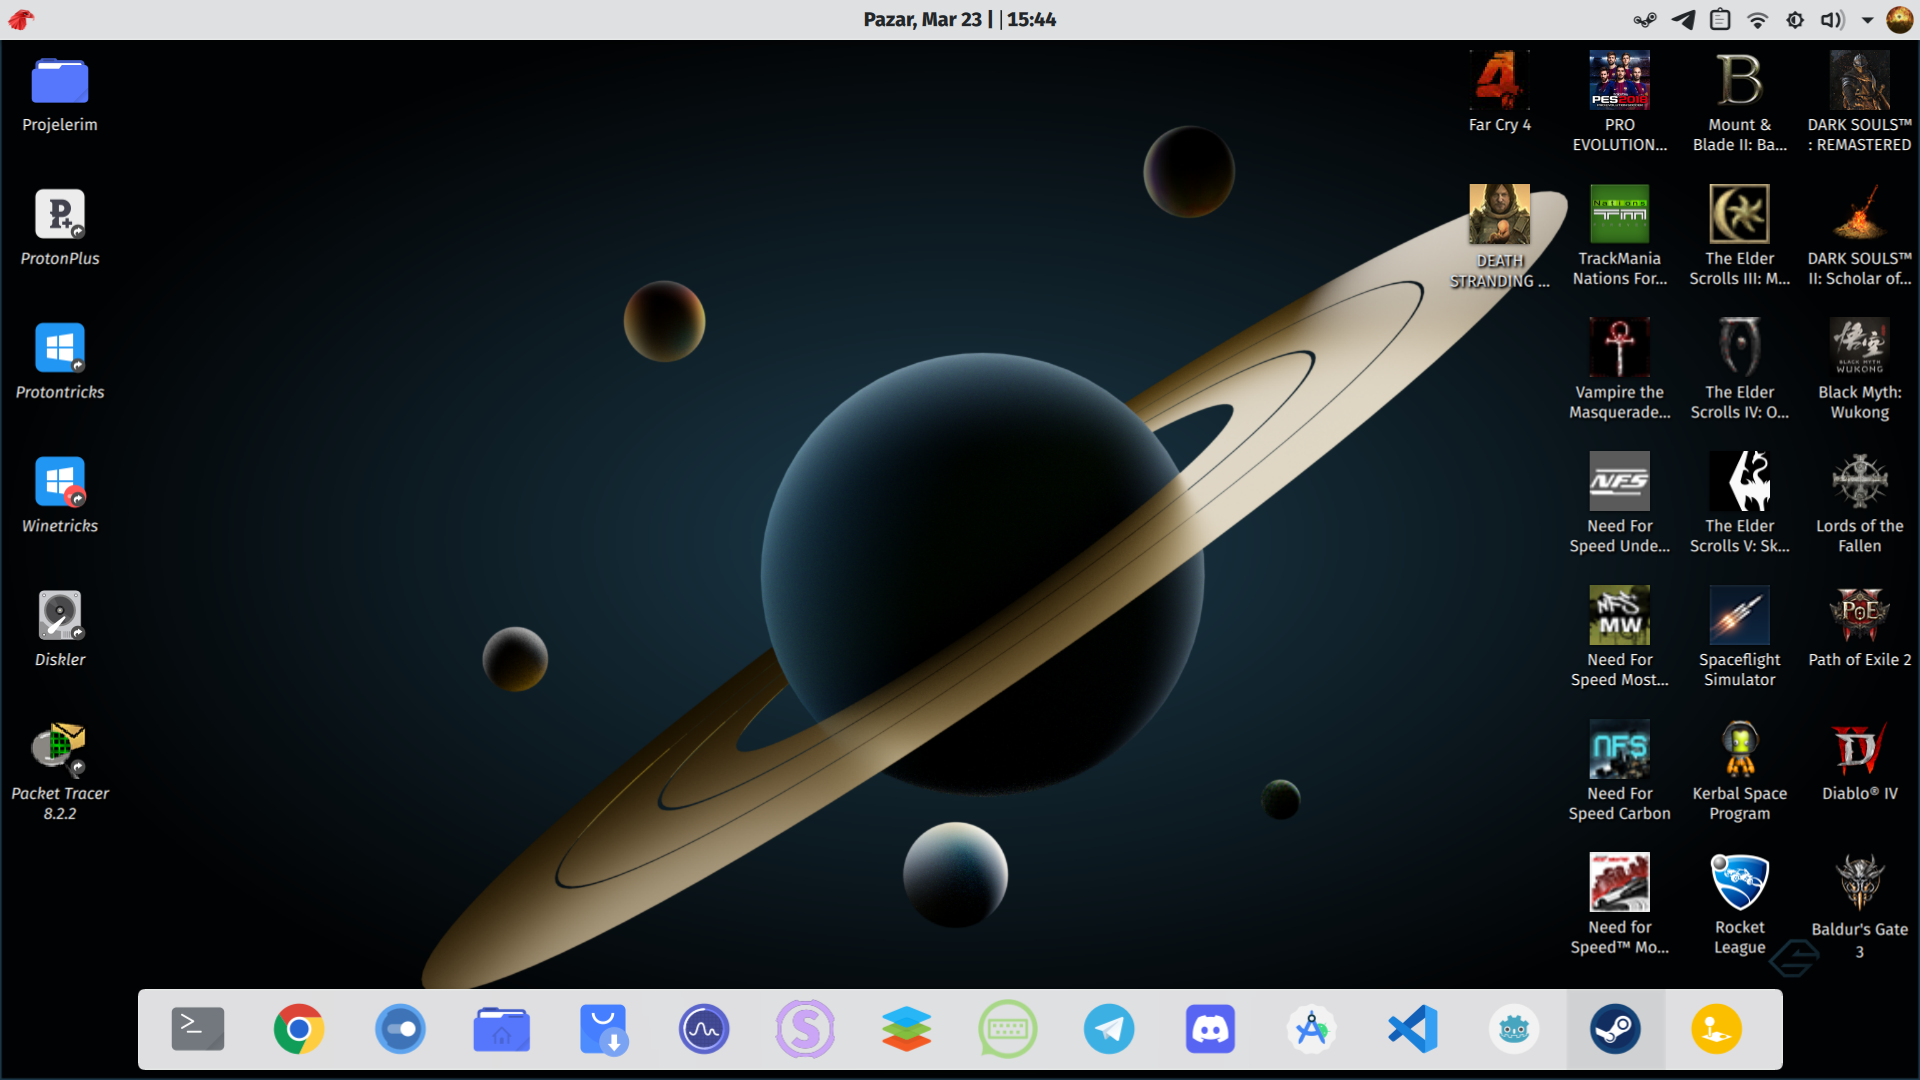The width and height of the screenshot is (1920, 1080).
Task: Open the software store bag icon in dock
Action: point(603,1029)
